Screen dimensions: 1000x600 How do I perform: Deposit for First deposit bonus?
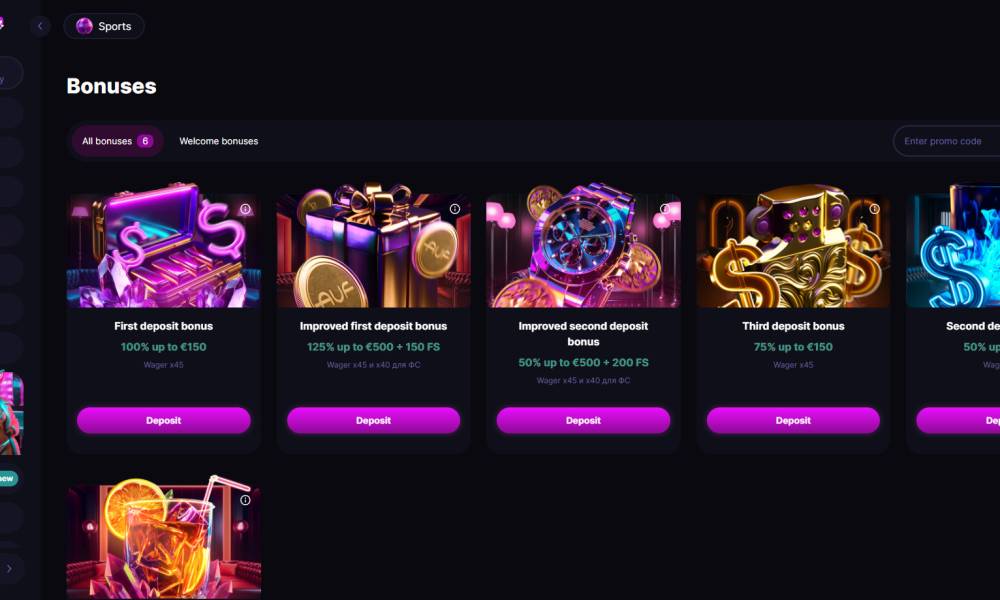click(164, 420)
